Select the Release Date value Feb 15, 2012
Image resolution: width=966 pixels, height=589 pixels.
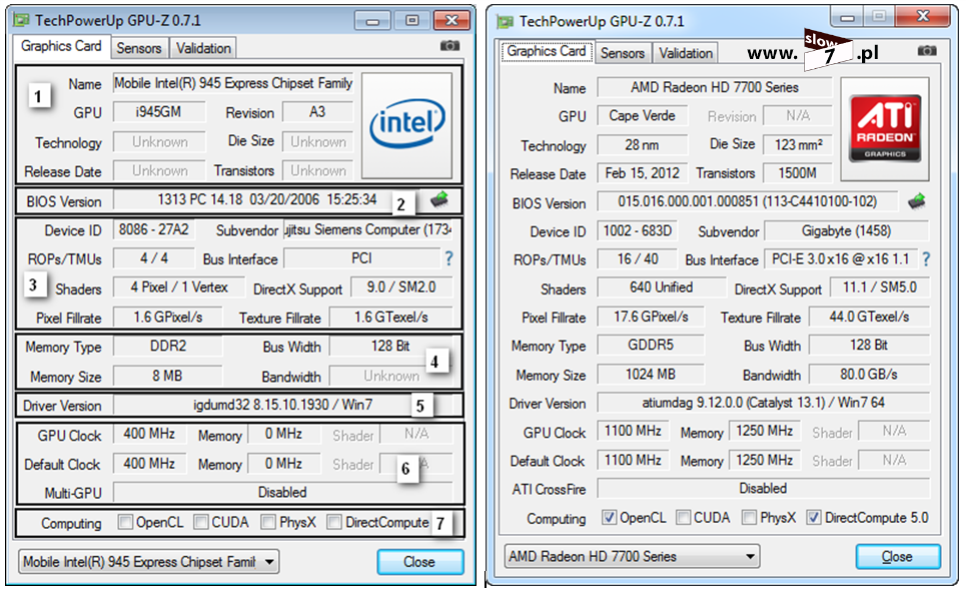click(642, 173)
